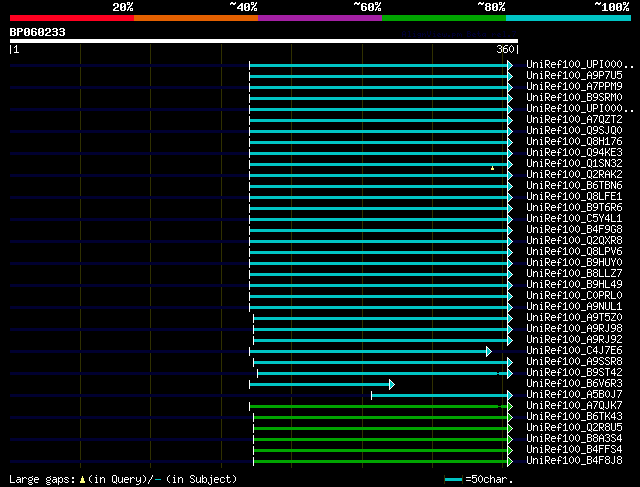This screenshot has height=487, width=640.
Task: Click the cyan alignment bar of A5B0J7
Action: pyautogui.click(x=440, y=396)
